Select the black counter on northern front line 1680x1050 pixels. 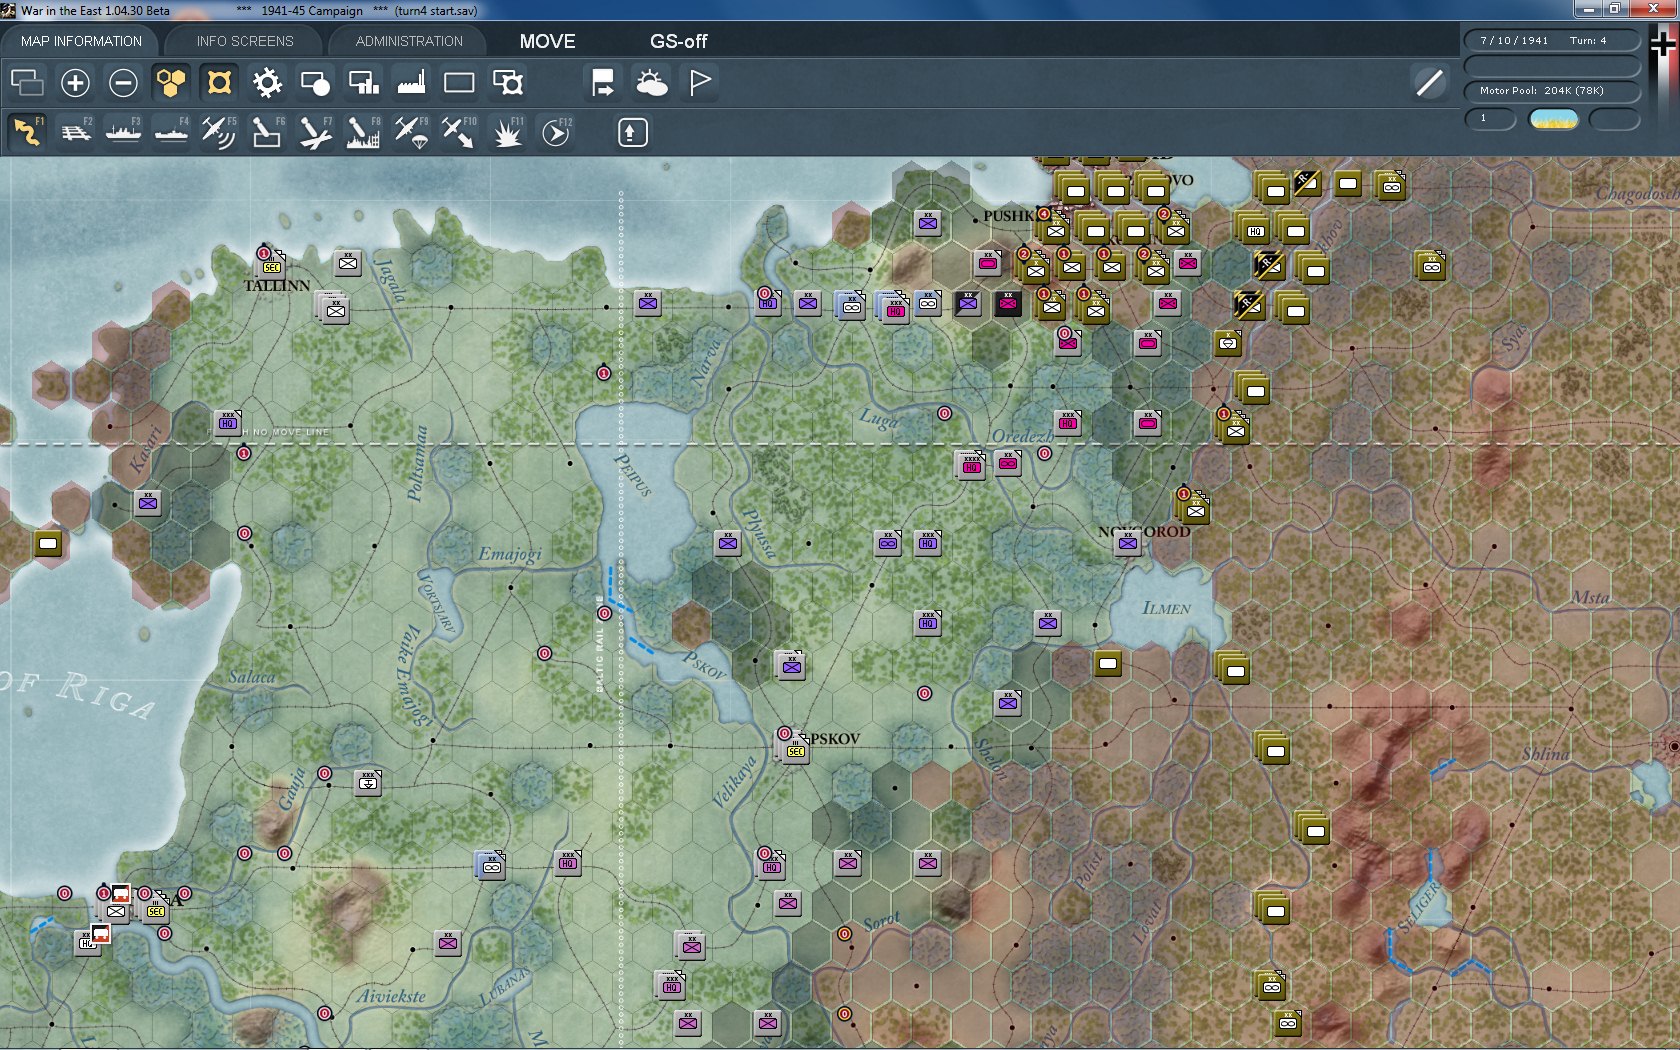click(x=1008, y=303)
